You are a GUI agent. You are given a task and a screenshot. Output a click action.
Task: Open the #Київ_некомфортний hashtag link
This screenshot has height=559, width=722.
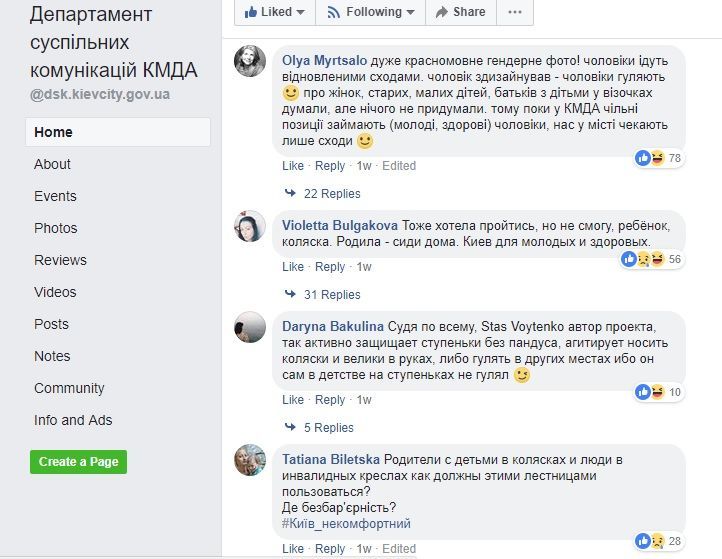pyautogui.click(x=346, y=523)
